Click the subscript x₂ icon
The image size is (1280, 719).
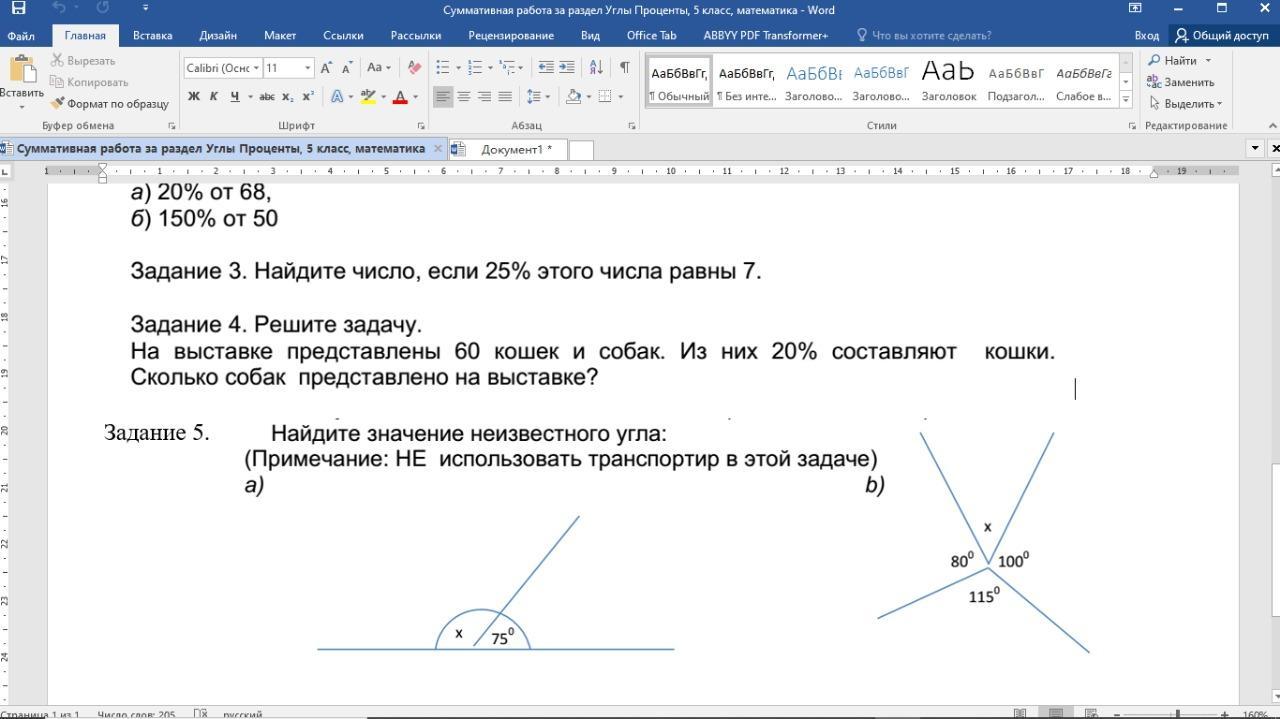point(287,97)
